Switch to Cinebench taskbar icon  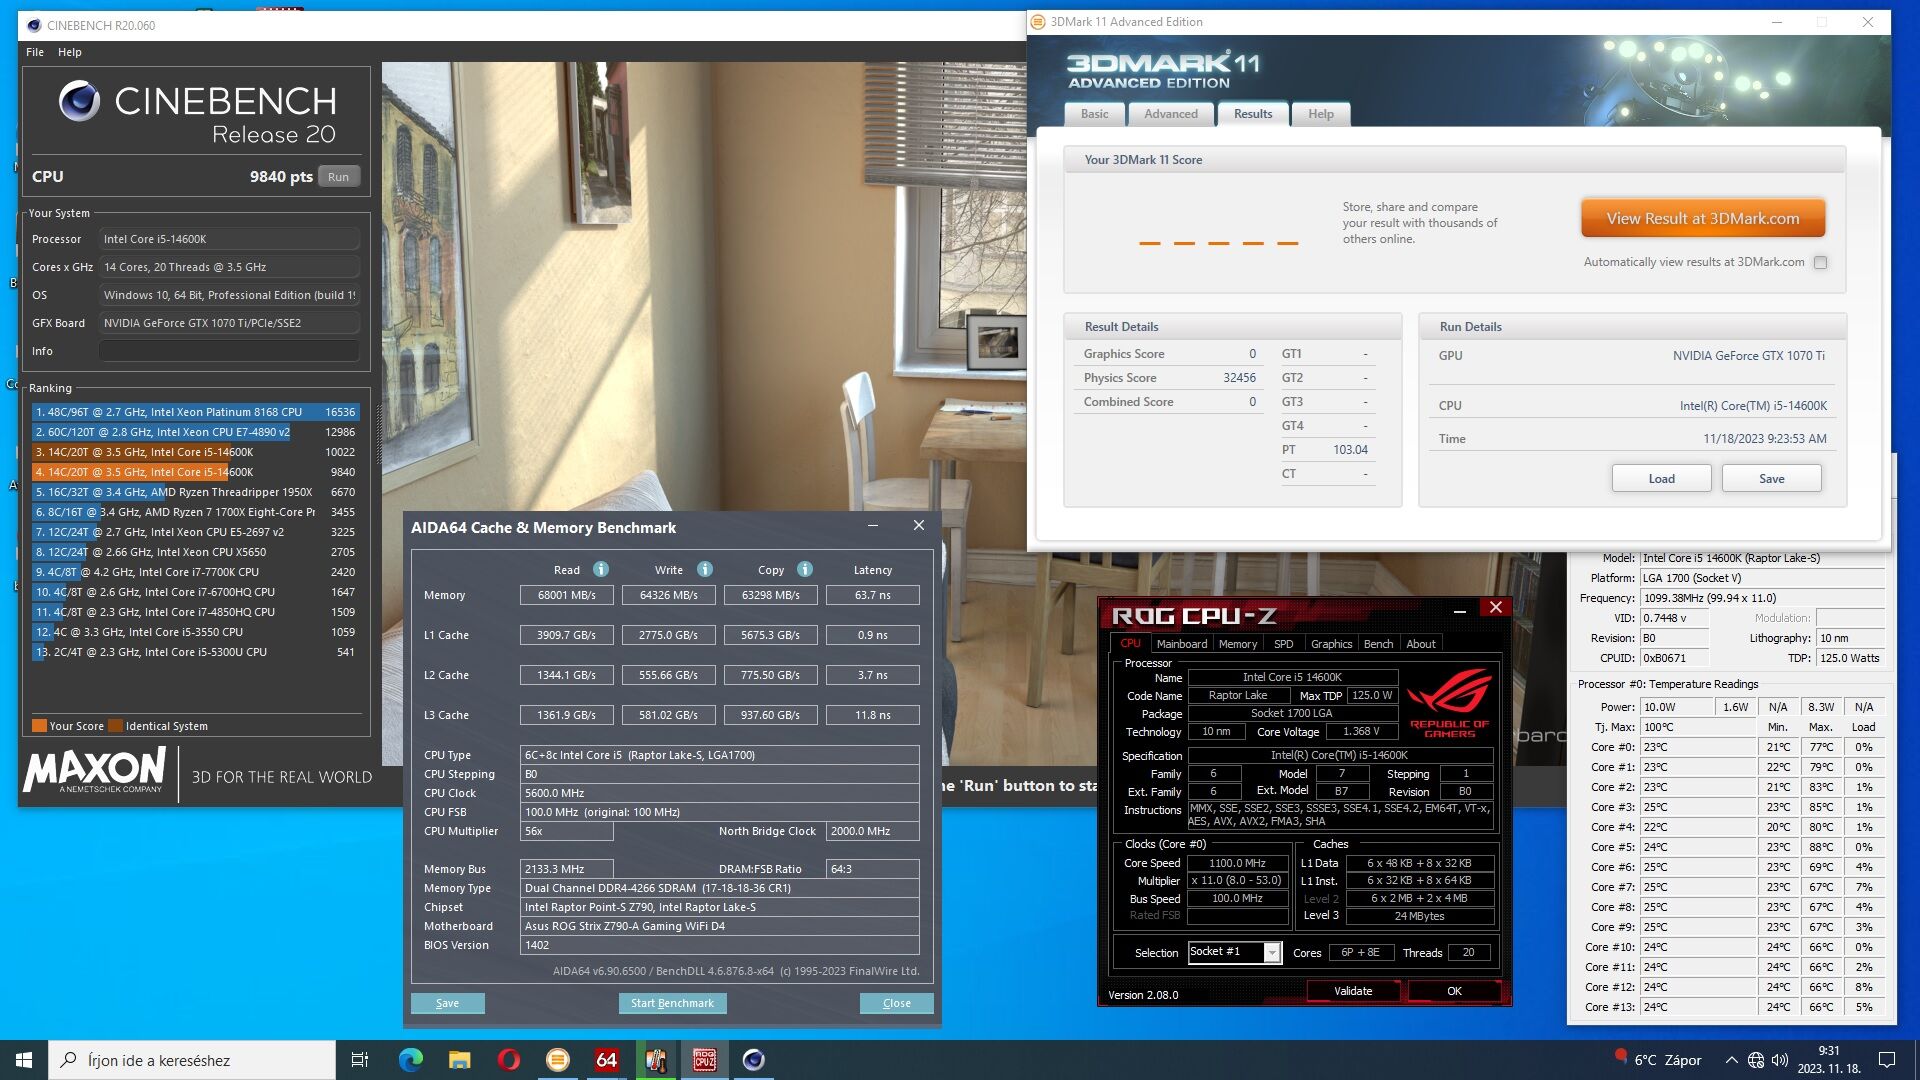[753, 1060]
